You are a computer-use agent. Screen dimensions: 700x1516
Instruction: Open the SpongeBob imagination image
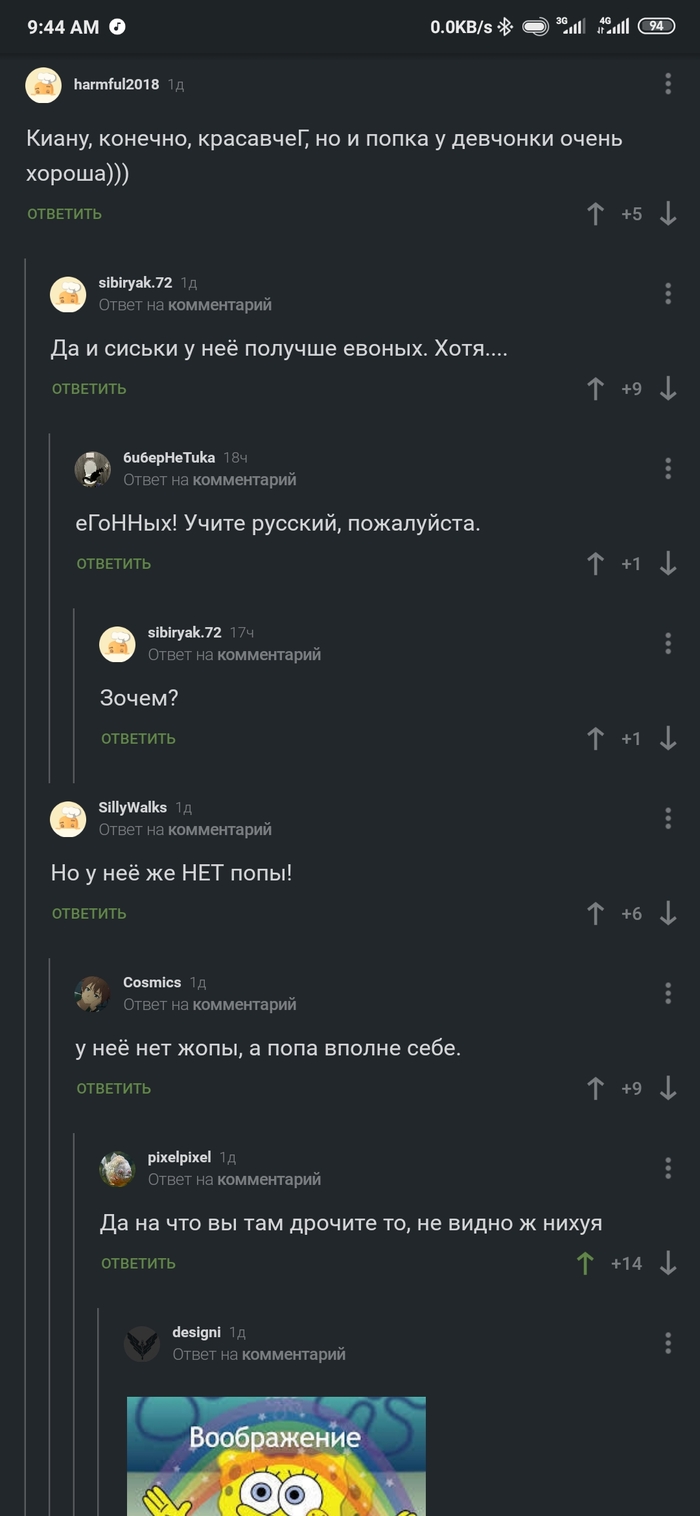(276, 1456)
